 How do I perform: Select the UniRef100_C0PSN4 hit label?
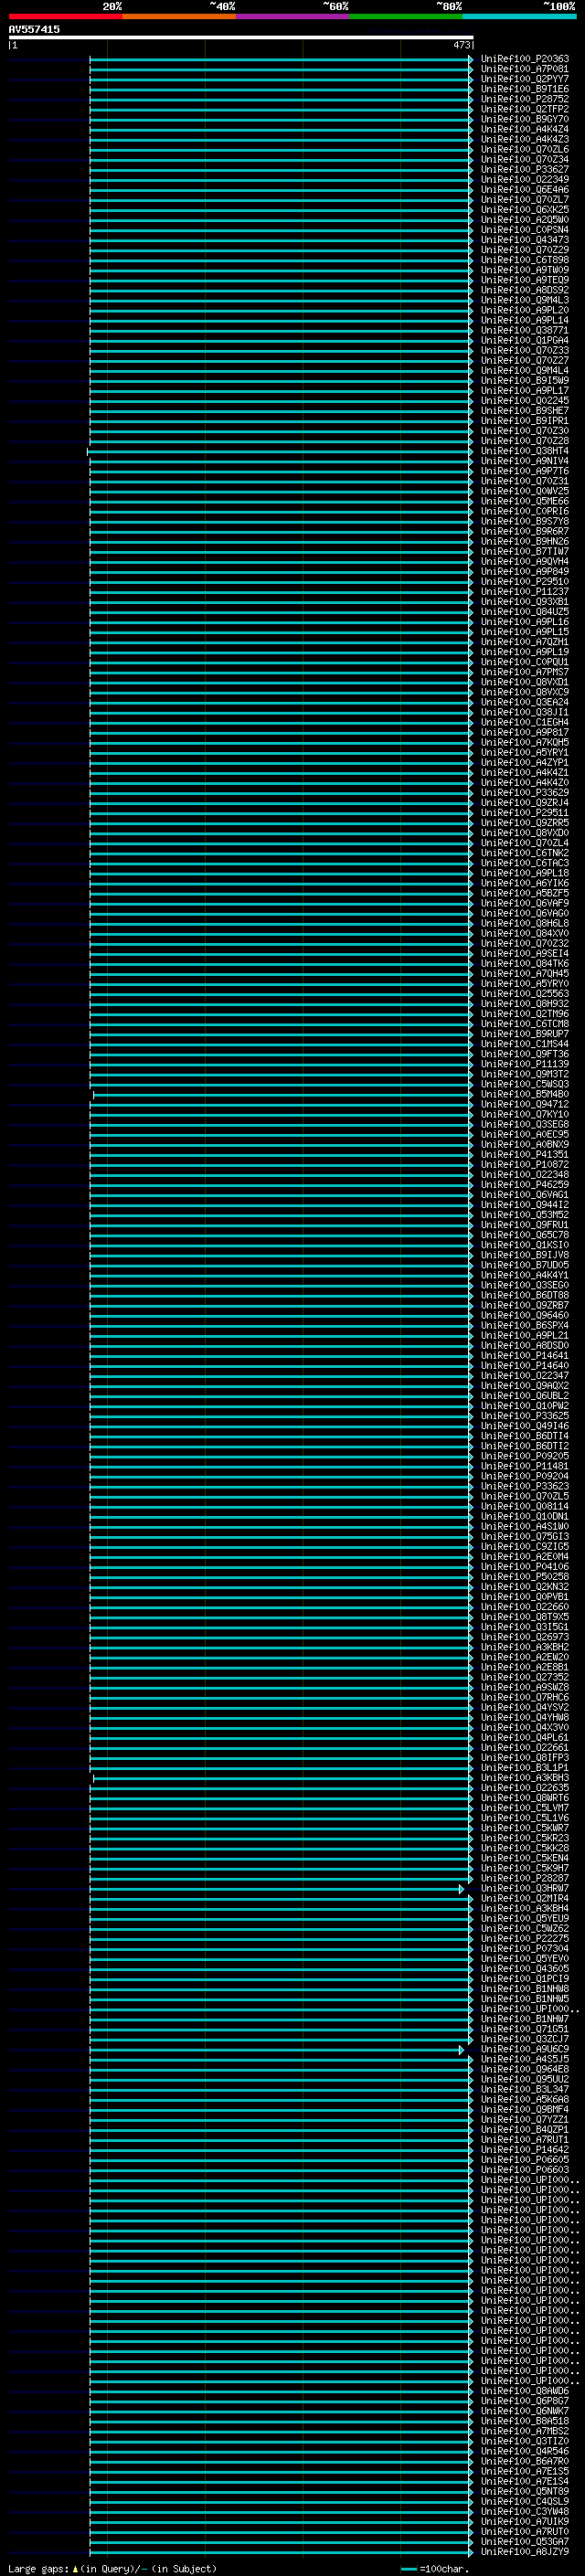pos(525,230)
